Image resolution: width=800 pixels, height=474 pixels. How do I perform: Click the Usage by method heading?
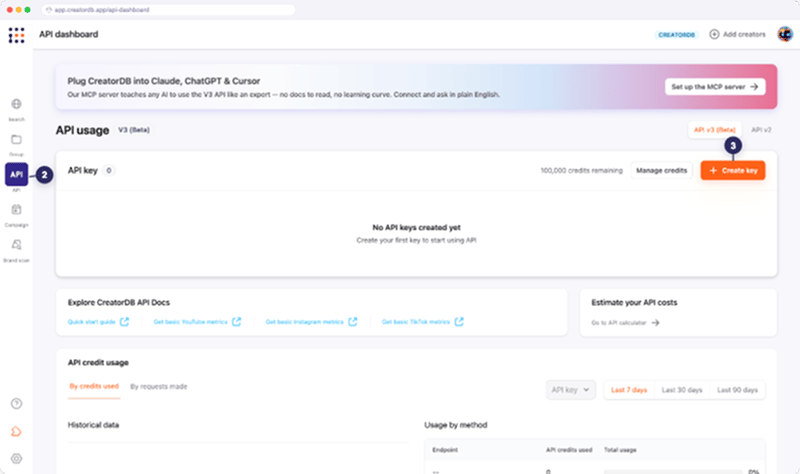[456, 425]
